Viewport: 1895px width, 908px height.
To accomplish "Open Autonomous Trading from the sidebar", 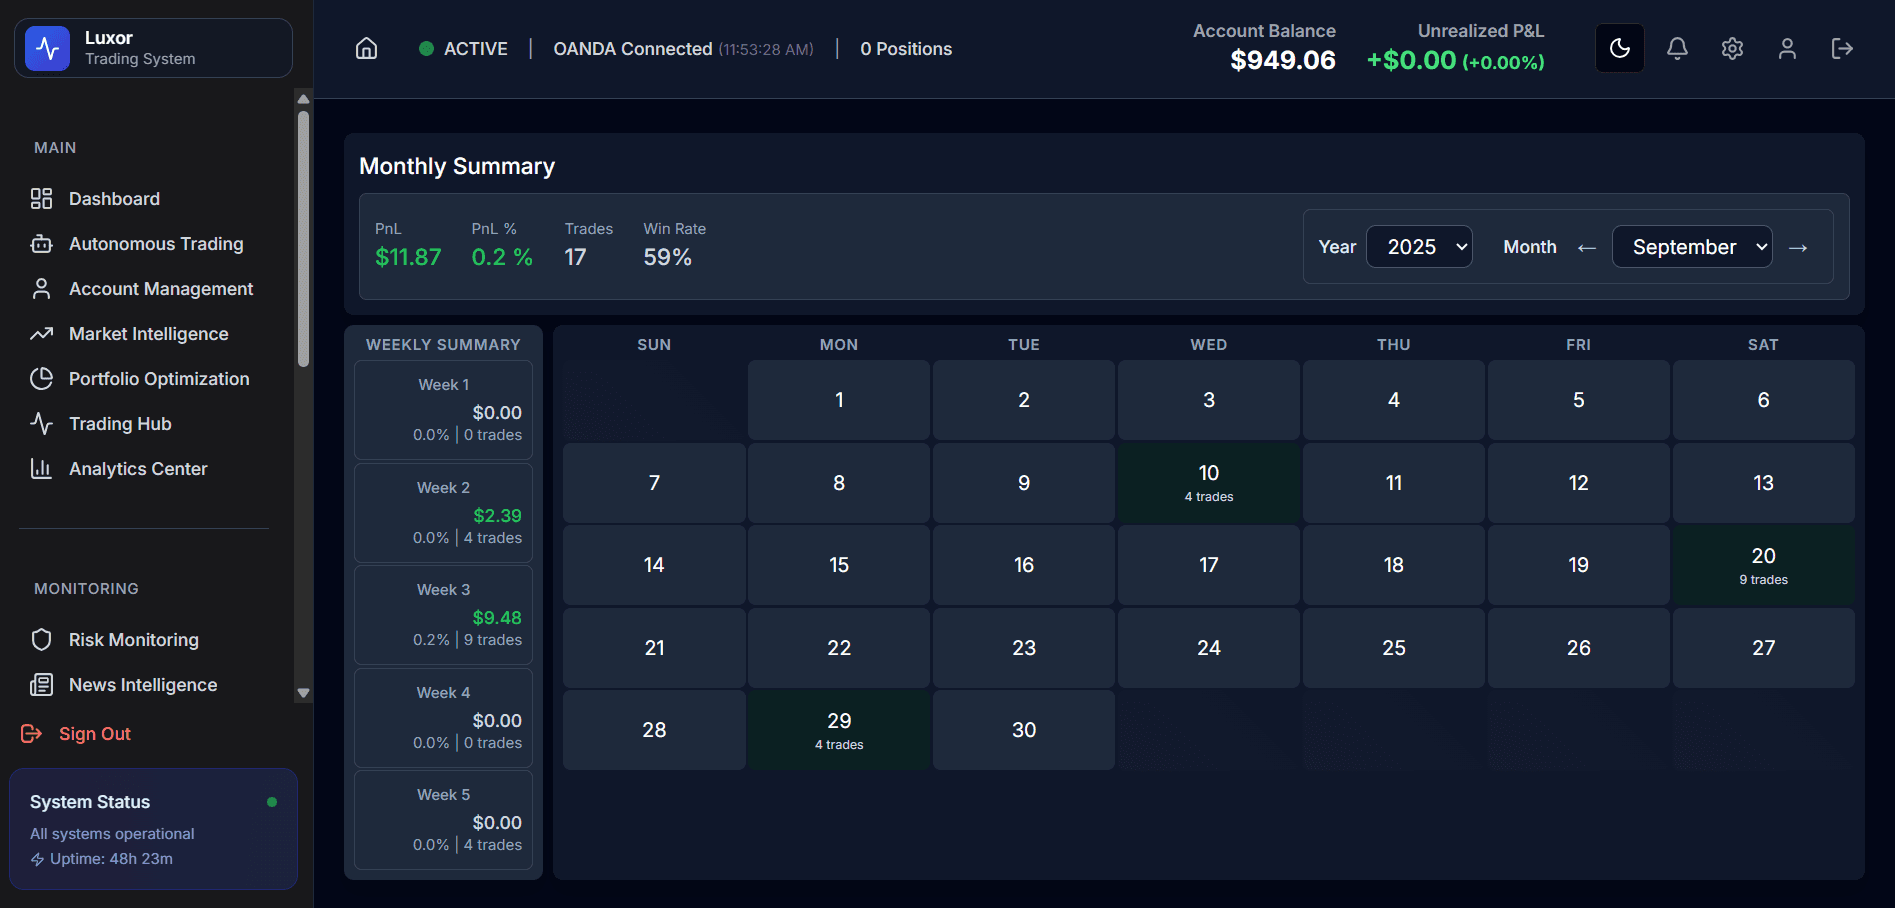I will [155, 244].
